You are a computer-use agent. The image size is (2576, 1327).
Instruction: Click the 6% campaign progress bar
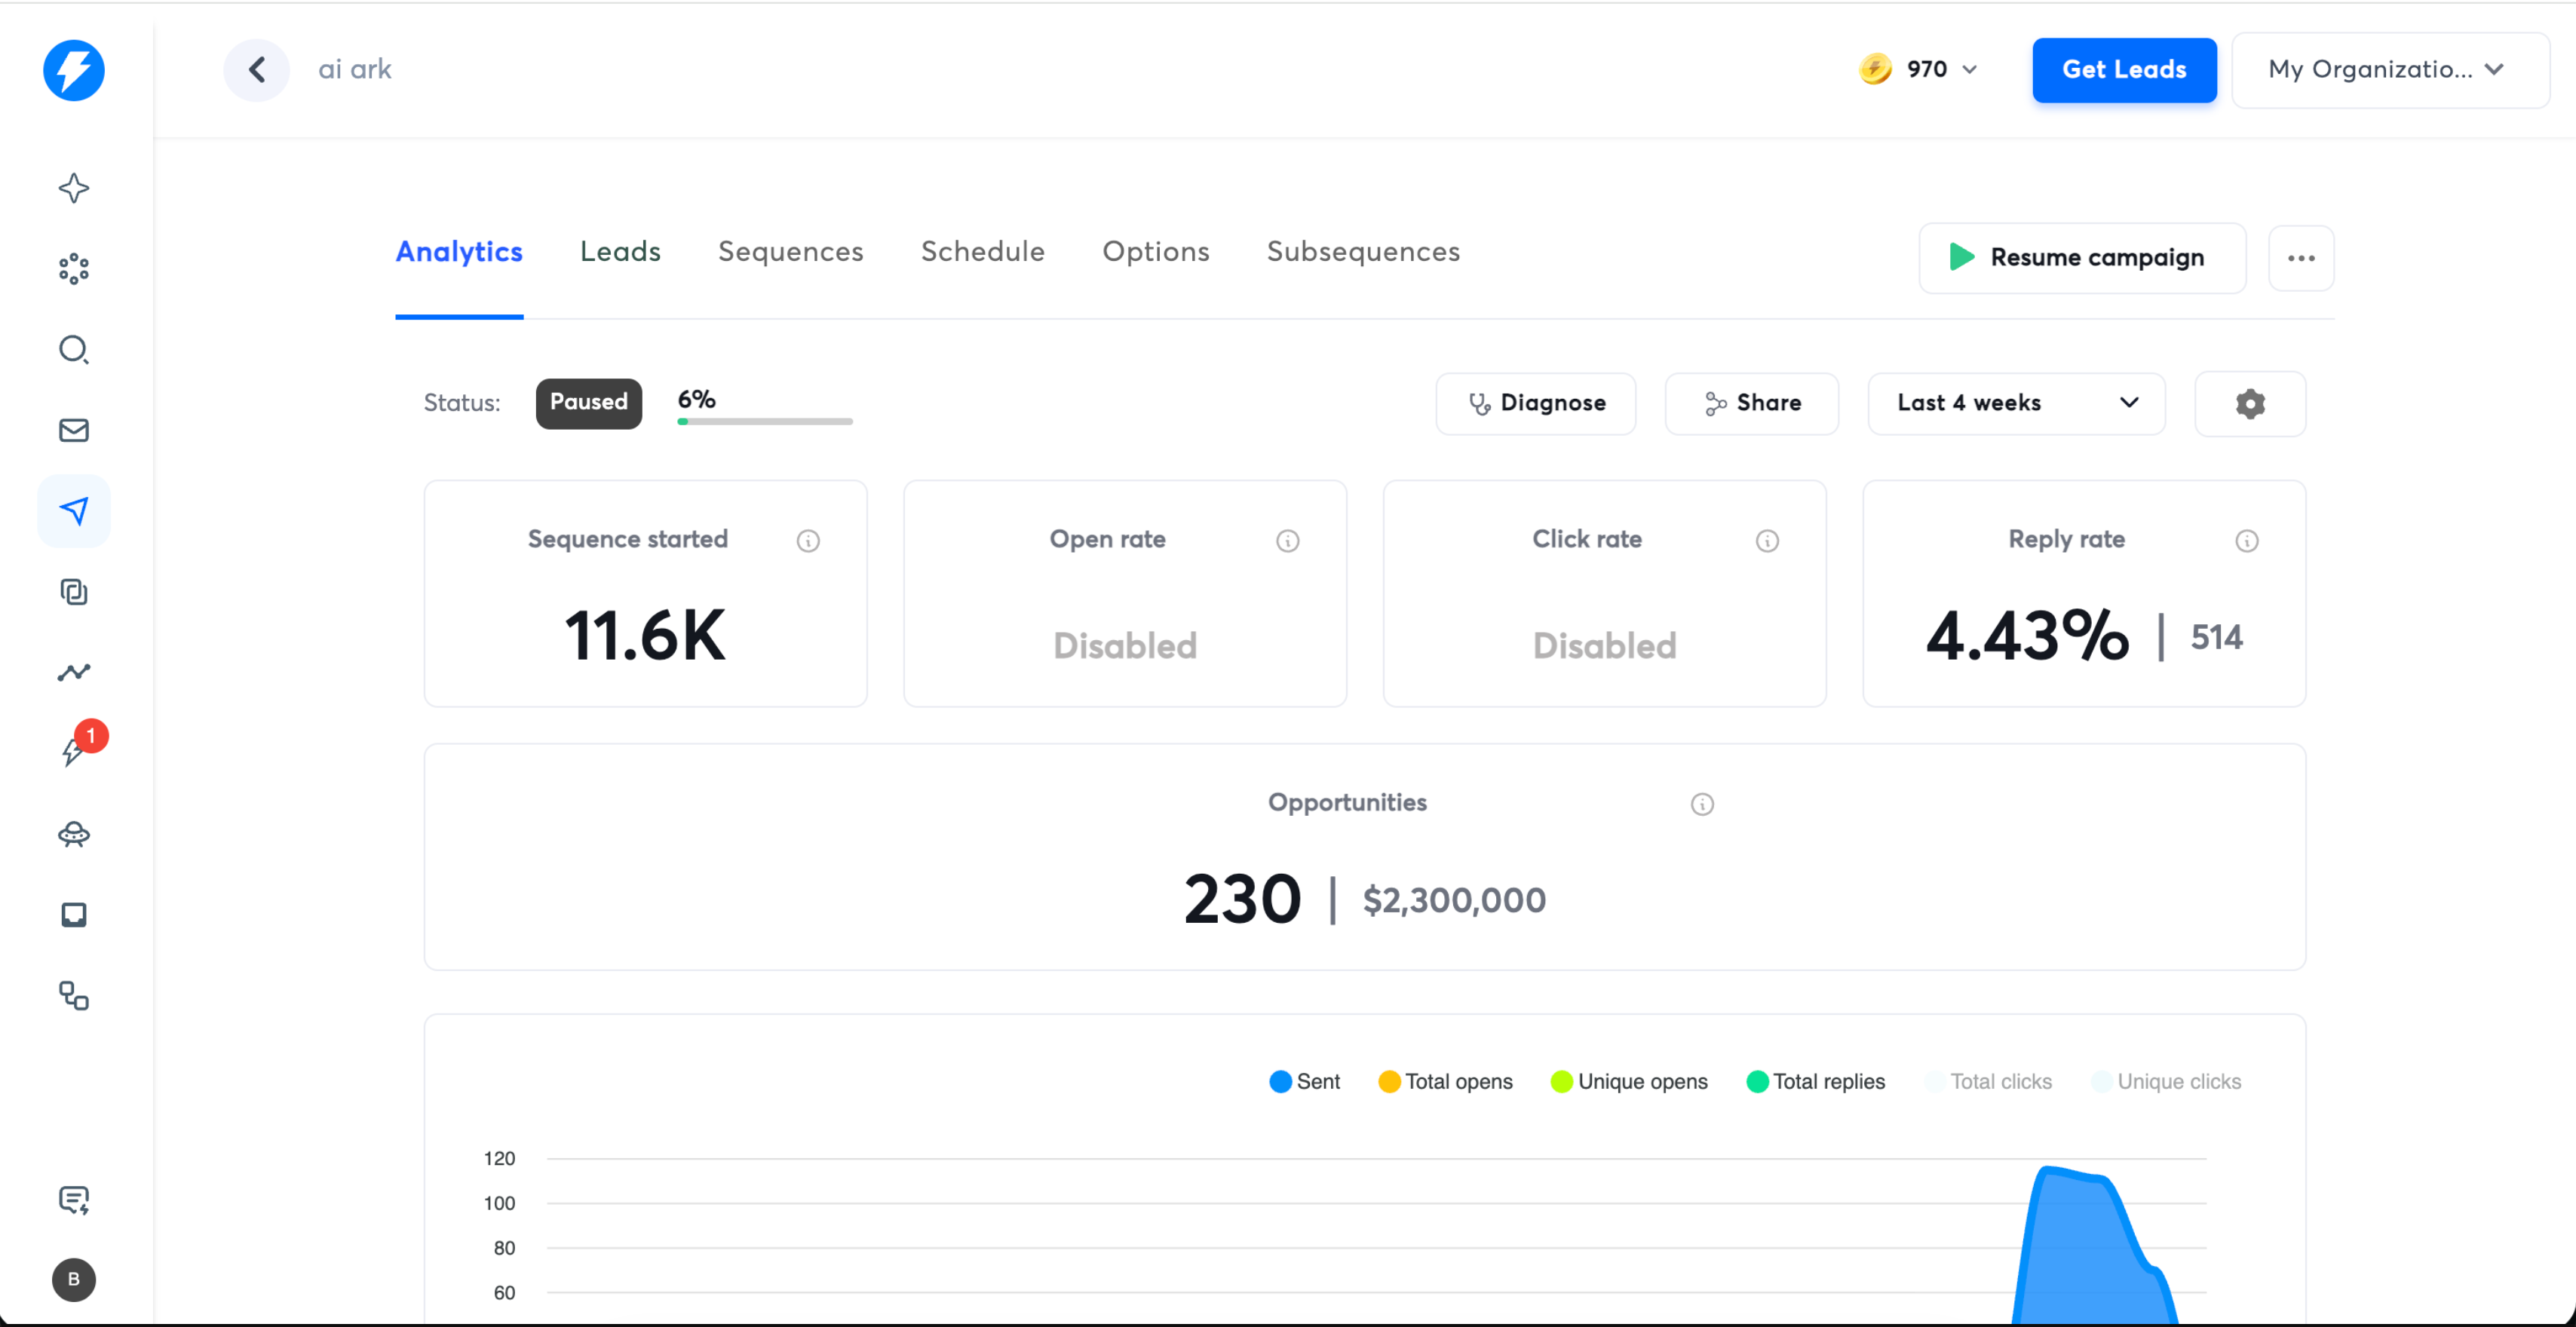coord(765,421)
